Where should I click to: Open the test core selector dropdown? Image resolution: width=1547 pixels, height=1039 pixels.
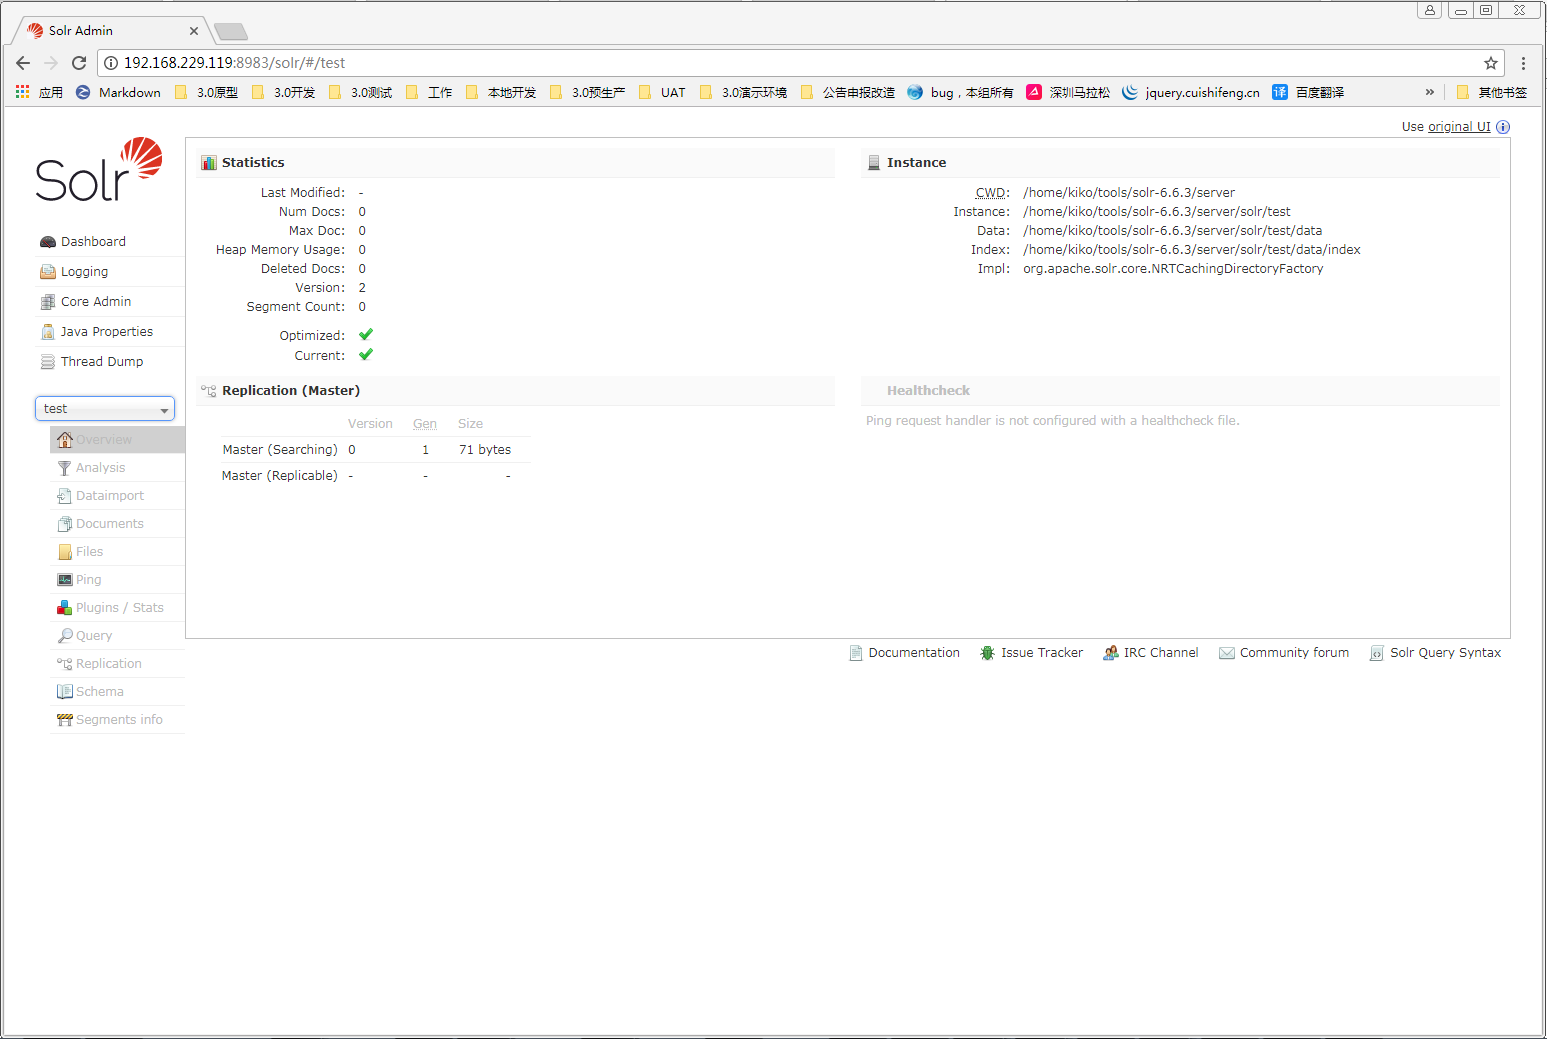click(105, 409)
